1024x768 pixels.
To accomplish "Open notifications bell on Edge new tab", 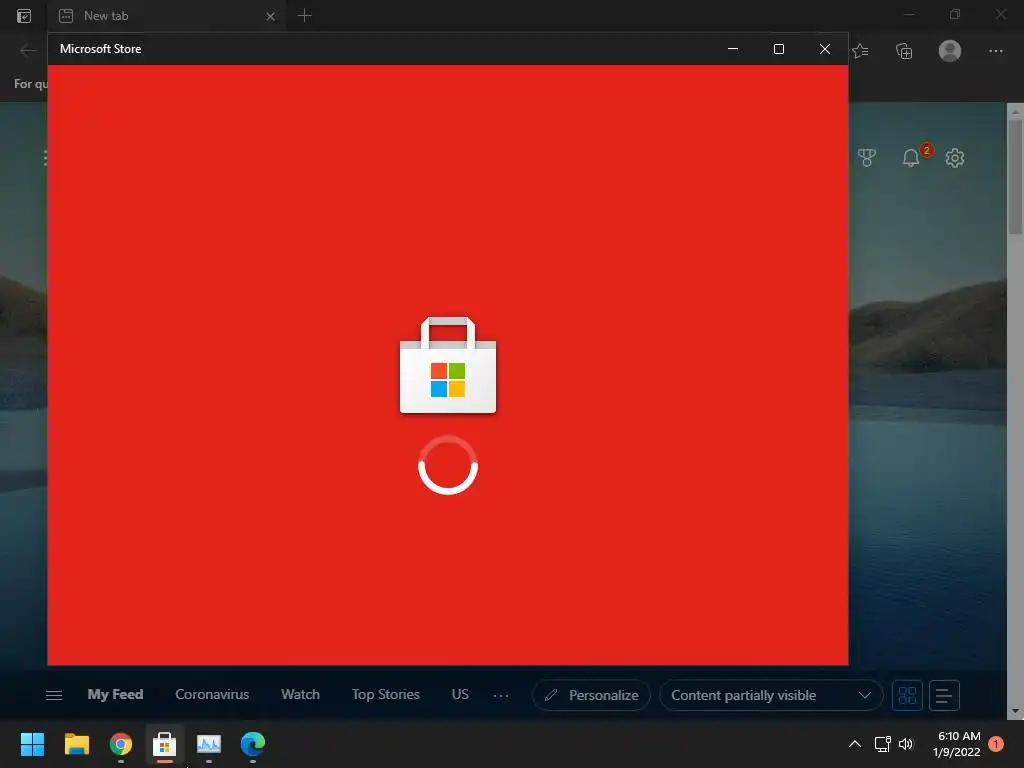I will point(911,157).
